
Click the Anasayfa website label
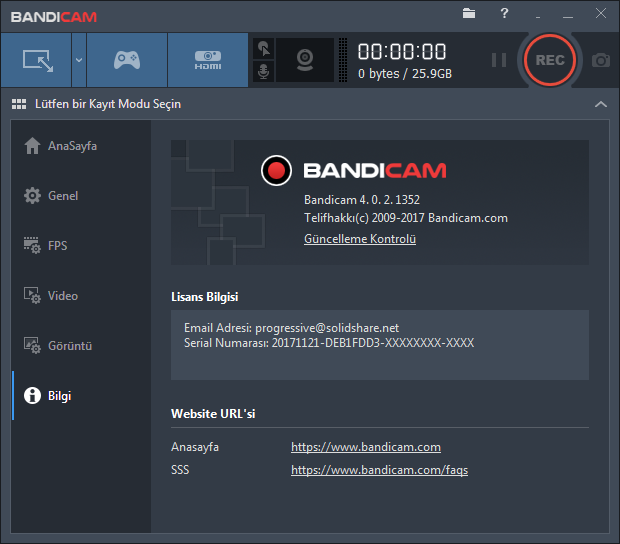pos(195,447)
